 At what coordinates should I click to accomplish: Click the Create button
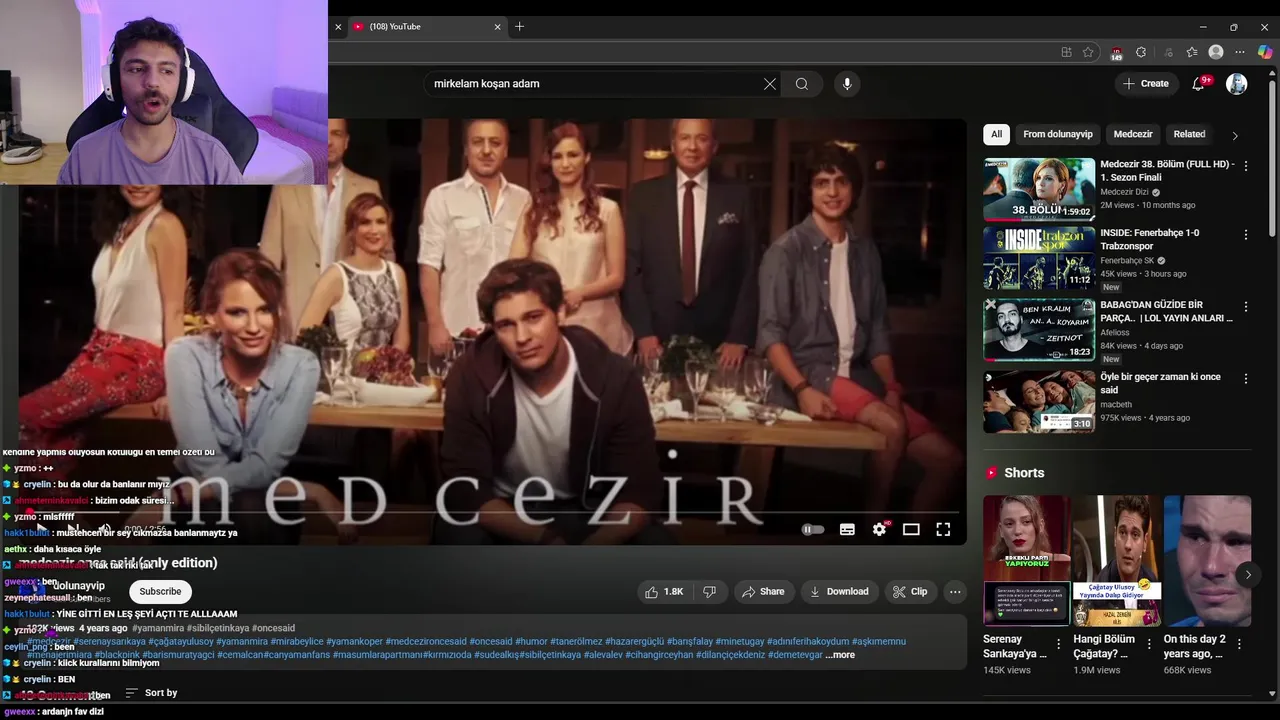[x=1146, y=84]
